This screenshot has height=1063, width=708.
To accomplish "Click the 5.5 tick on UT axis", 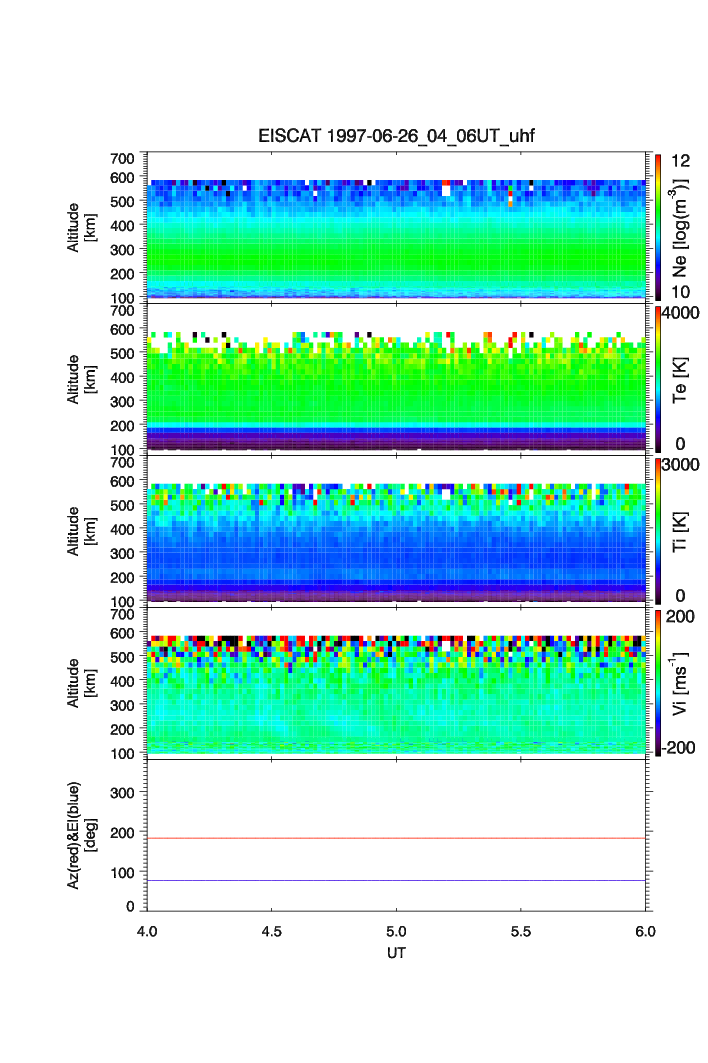I will (521, 931).
